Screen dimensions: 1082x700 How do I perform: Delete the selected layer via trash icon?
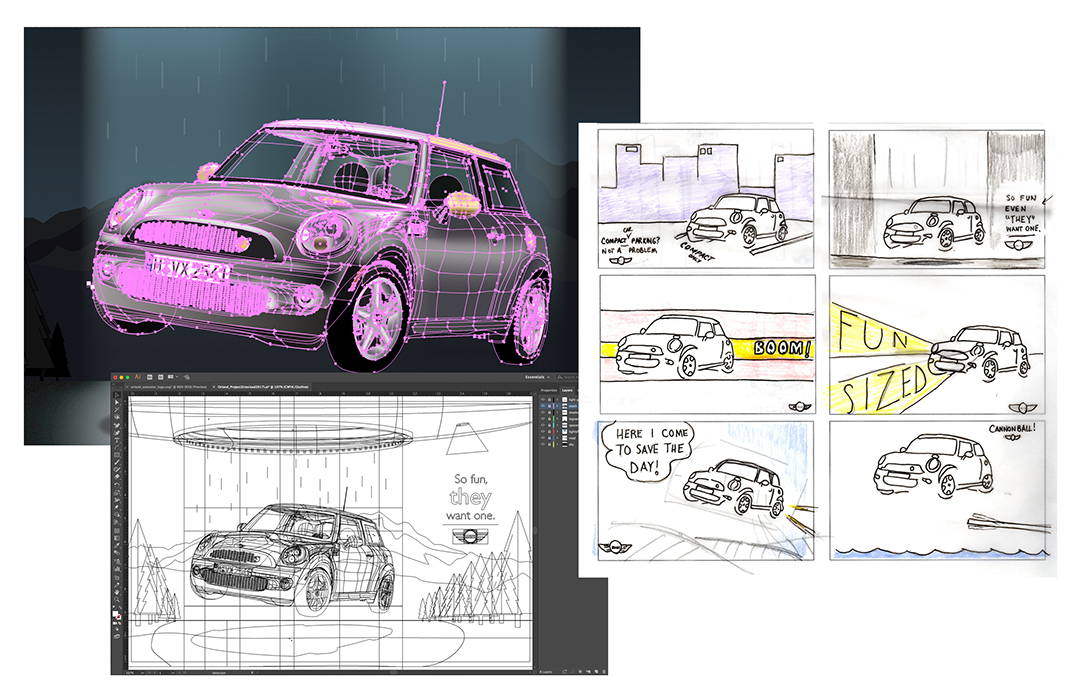click(602, 671)
